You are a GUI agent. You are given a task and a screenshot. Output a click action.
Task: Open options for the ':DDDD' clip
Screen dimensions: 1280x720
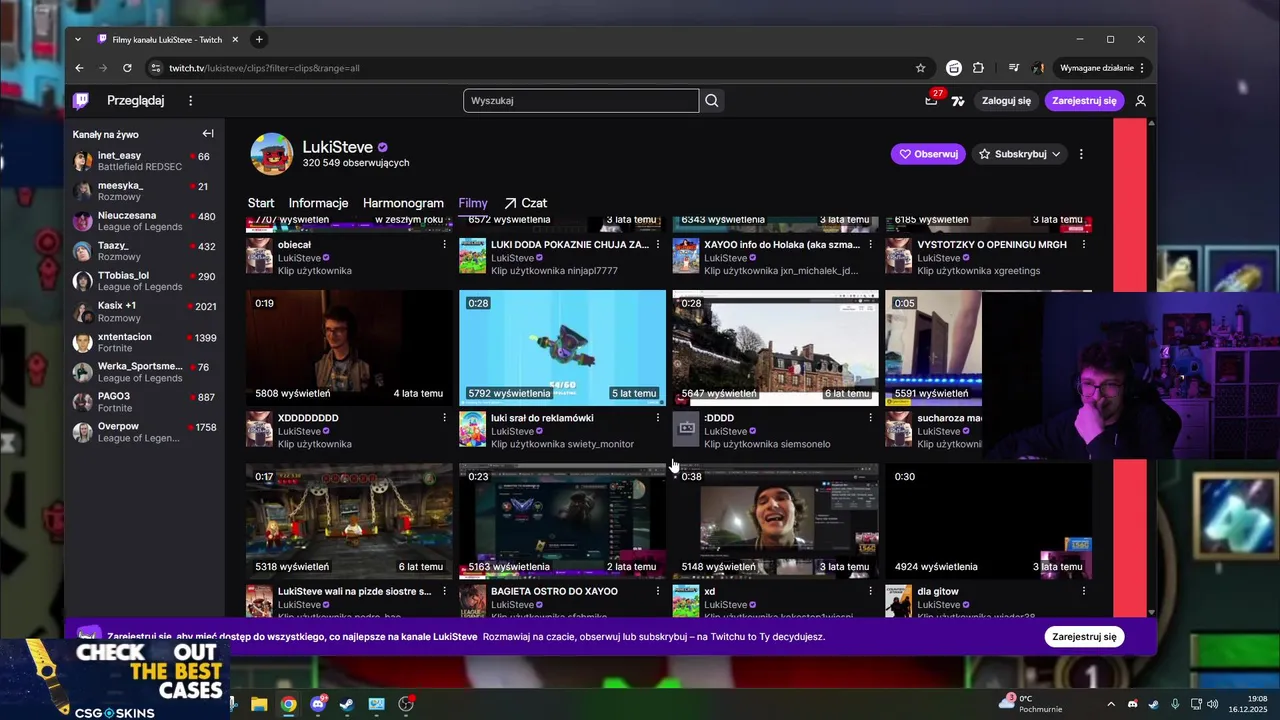tap(870, 417)
